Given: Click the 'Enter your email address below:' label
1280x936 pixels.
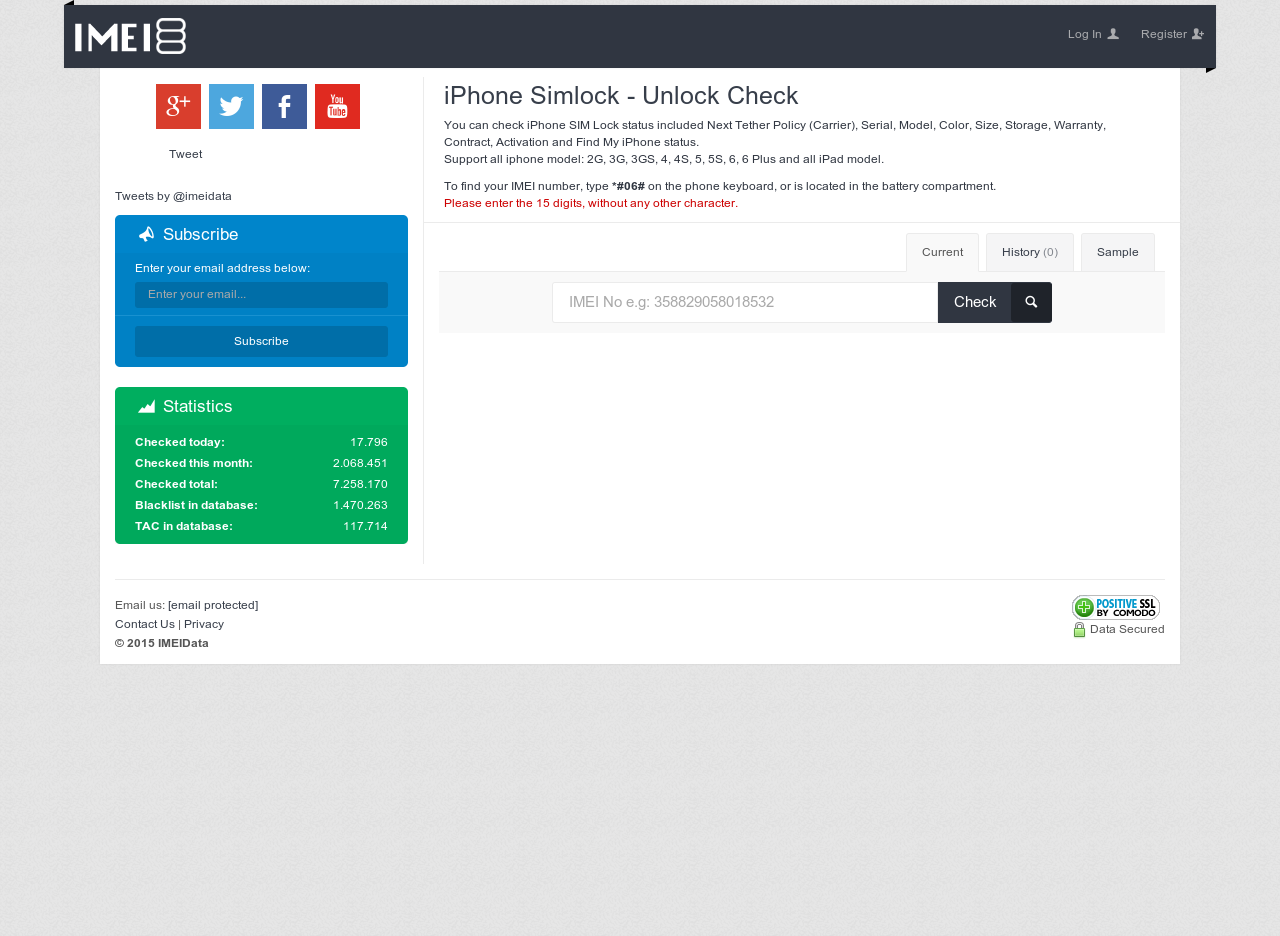Looking at the screenshot, I should (223, 268).
